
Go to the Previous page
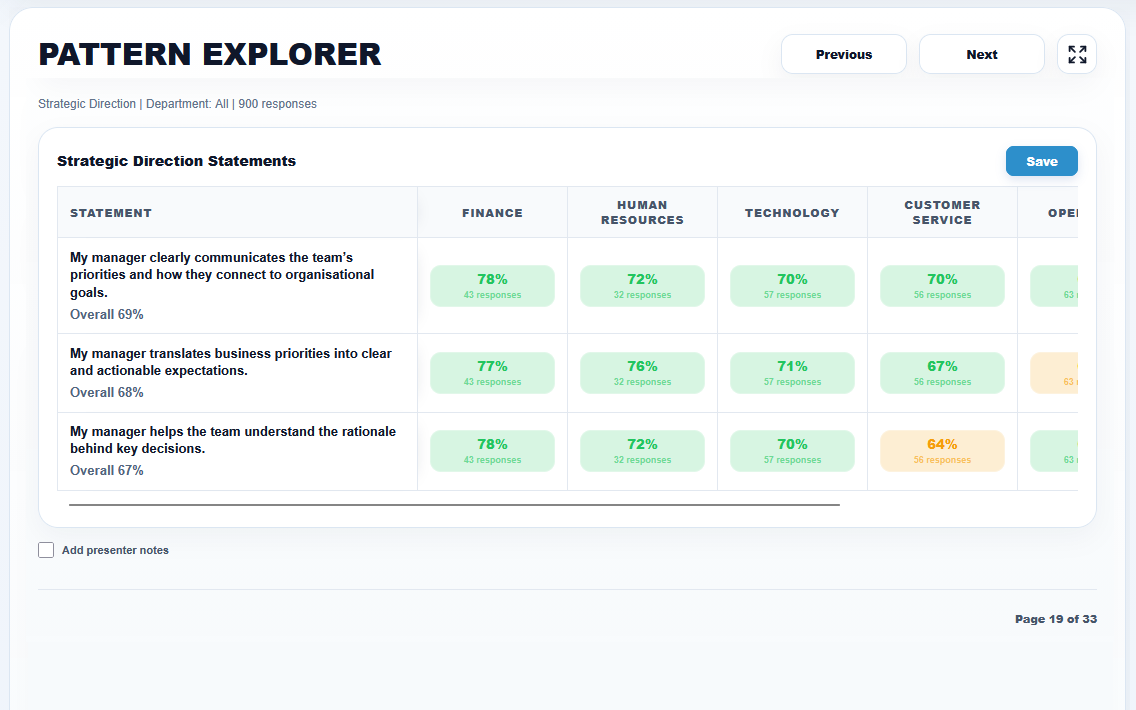pyautogui.click(x=843, y=54)
